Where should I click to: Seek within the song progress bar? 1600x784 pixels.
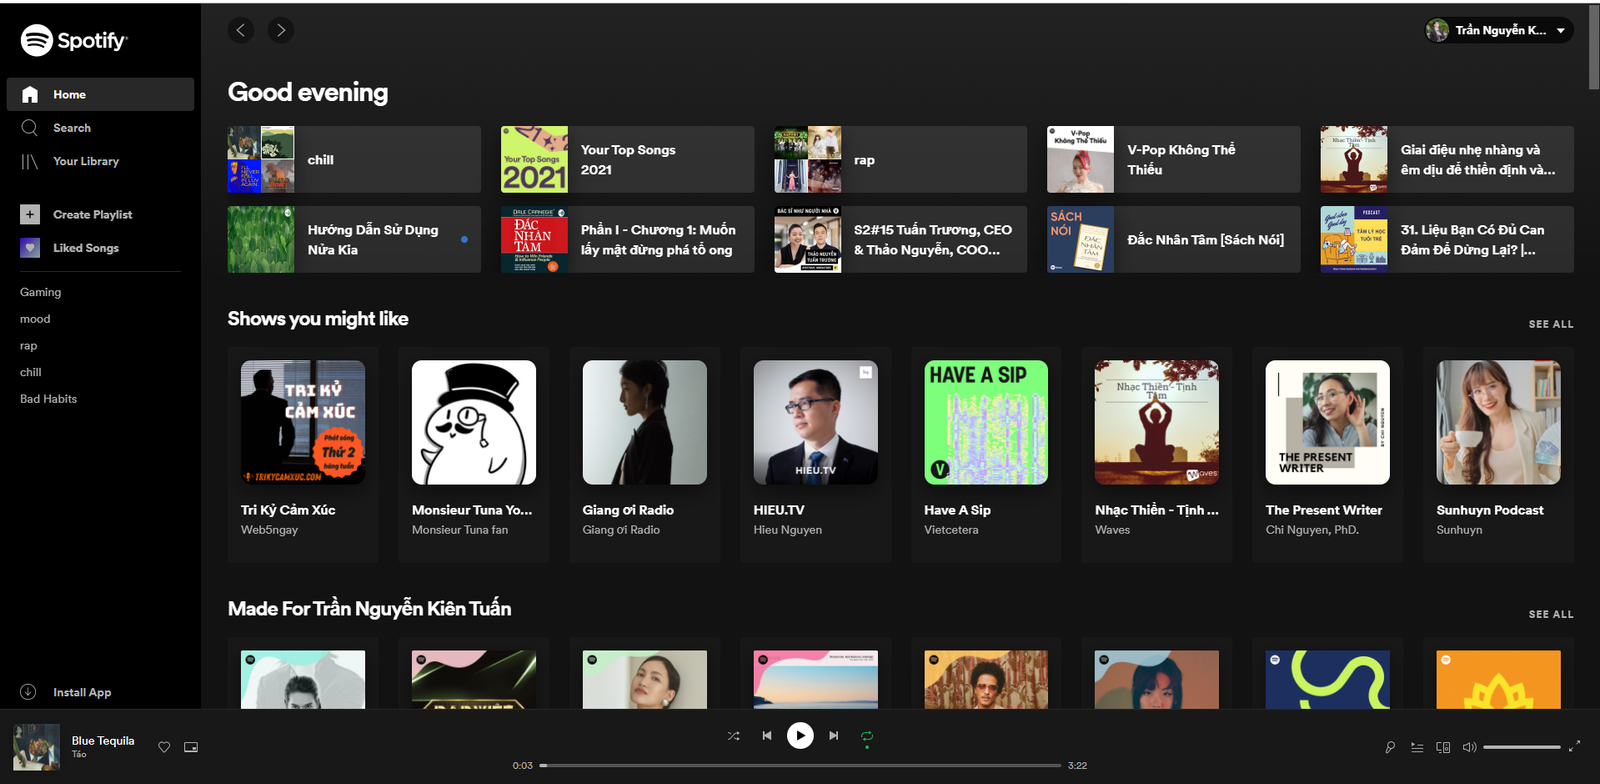(x=800, y=766)
